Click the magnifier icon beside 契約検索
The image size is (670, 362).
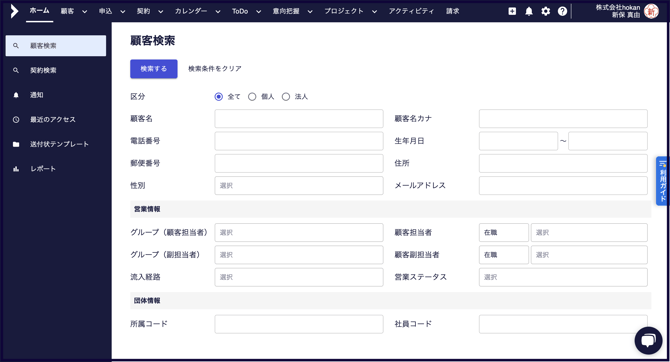point(16,71)
